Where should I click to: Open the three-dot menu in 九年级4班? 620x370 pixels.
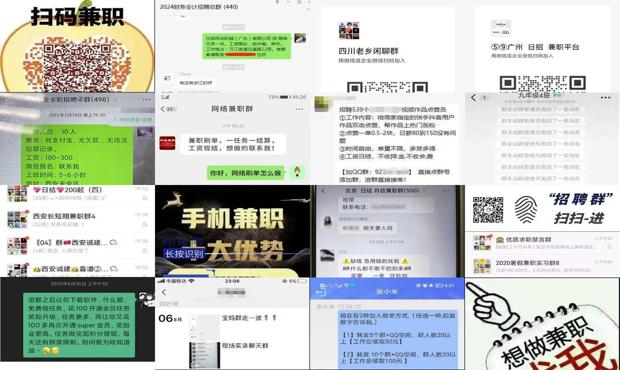(x=605, y=98)
